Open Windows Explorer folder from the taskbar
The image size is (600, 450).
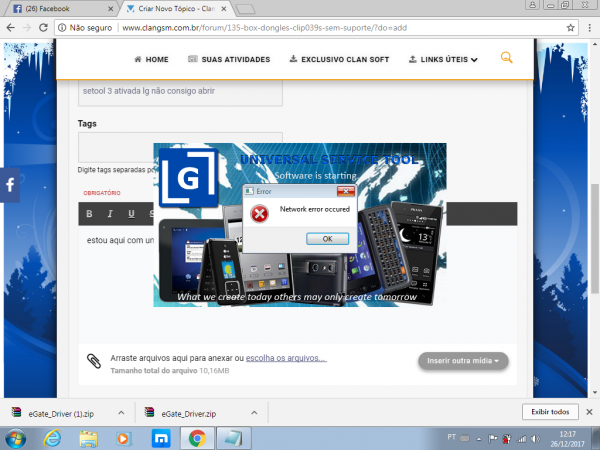[88, 439]
